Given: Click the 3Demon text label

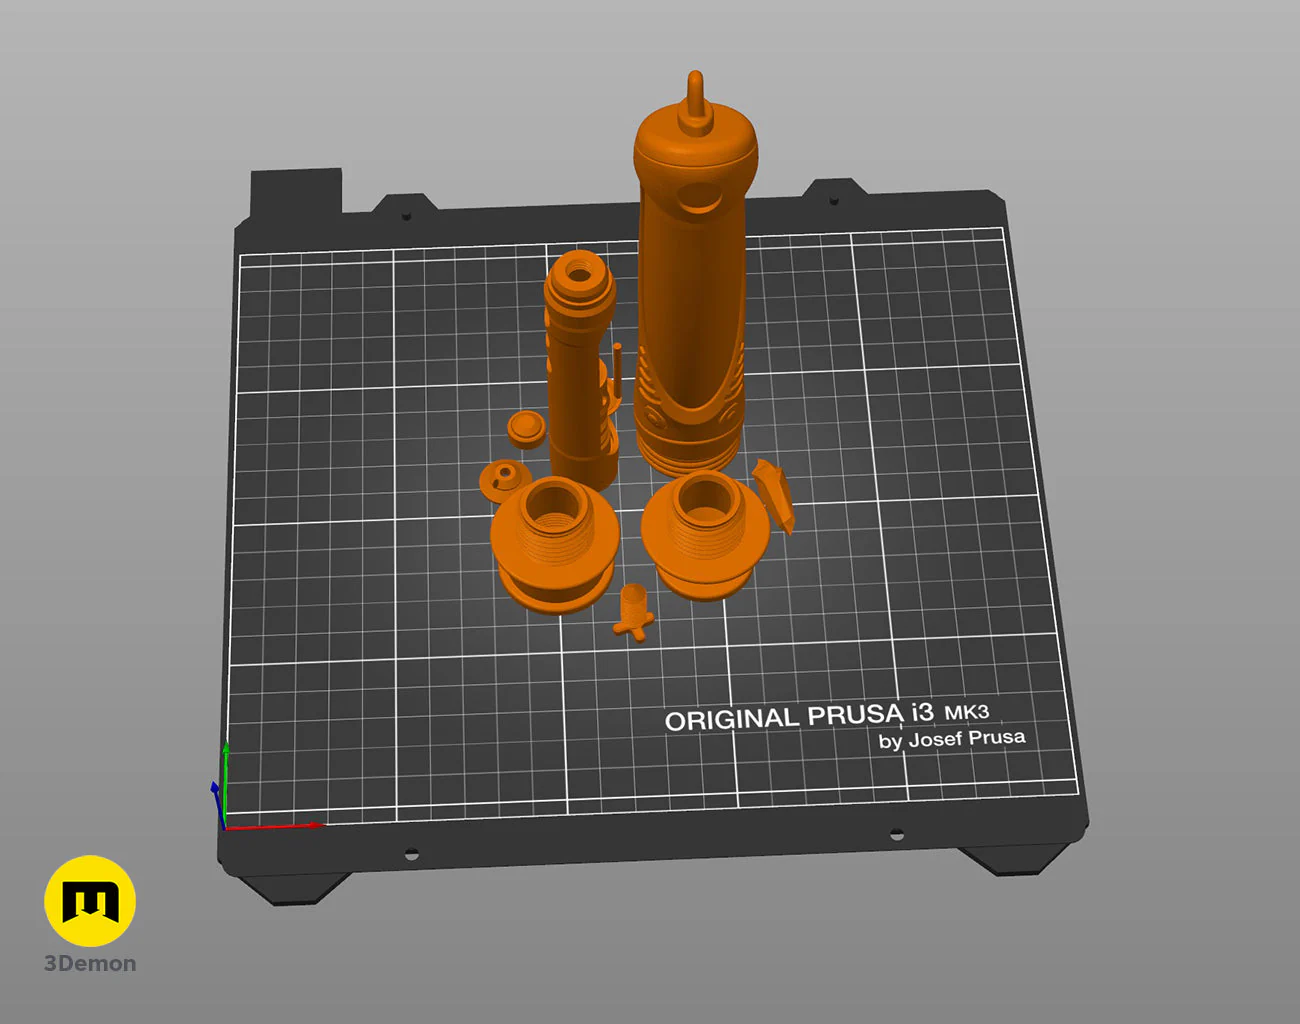Looking at the screenshot, I should click(x=90, y=964).
